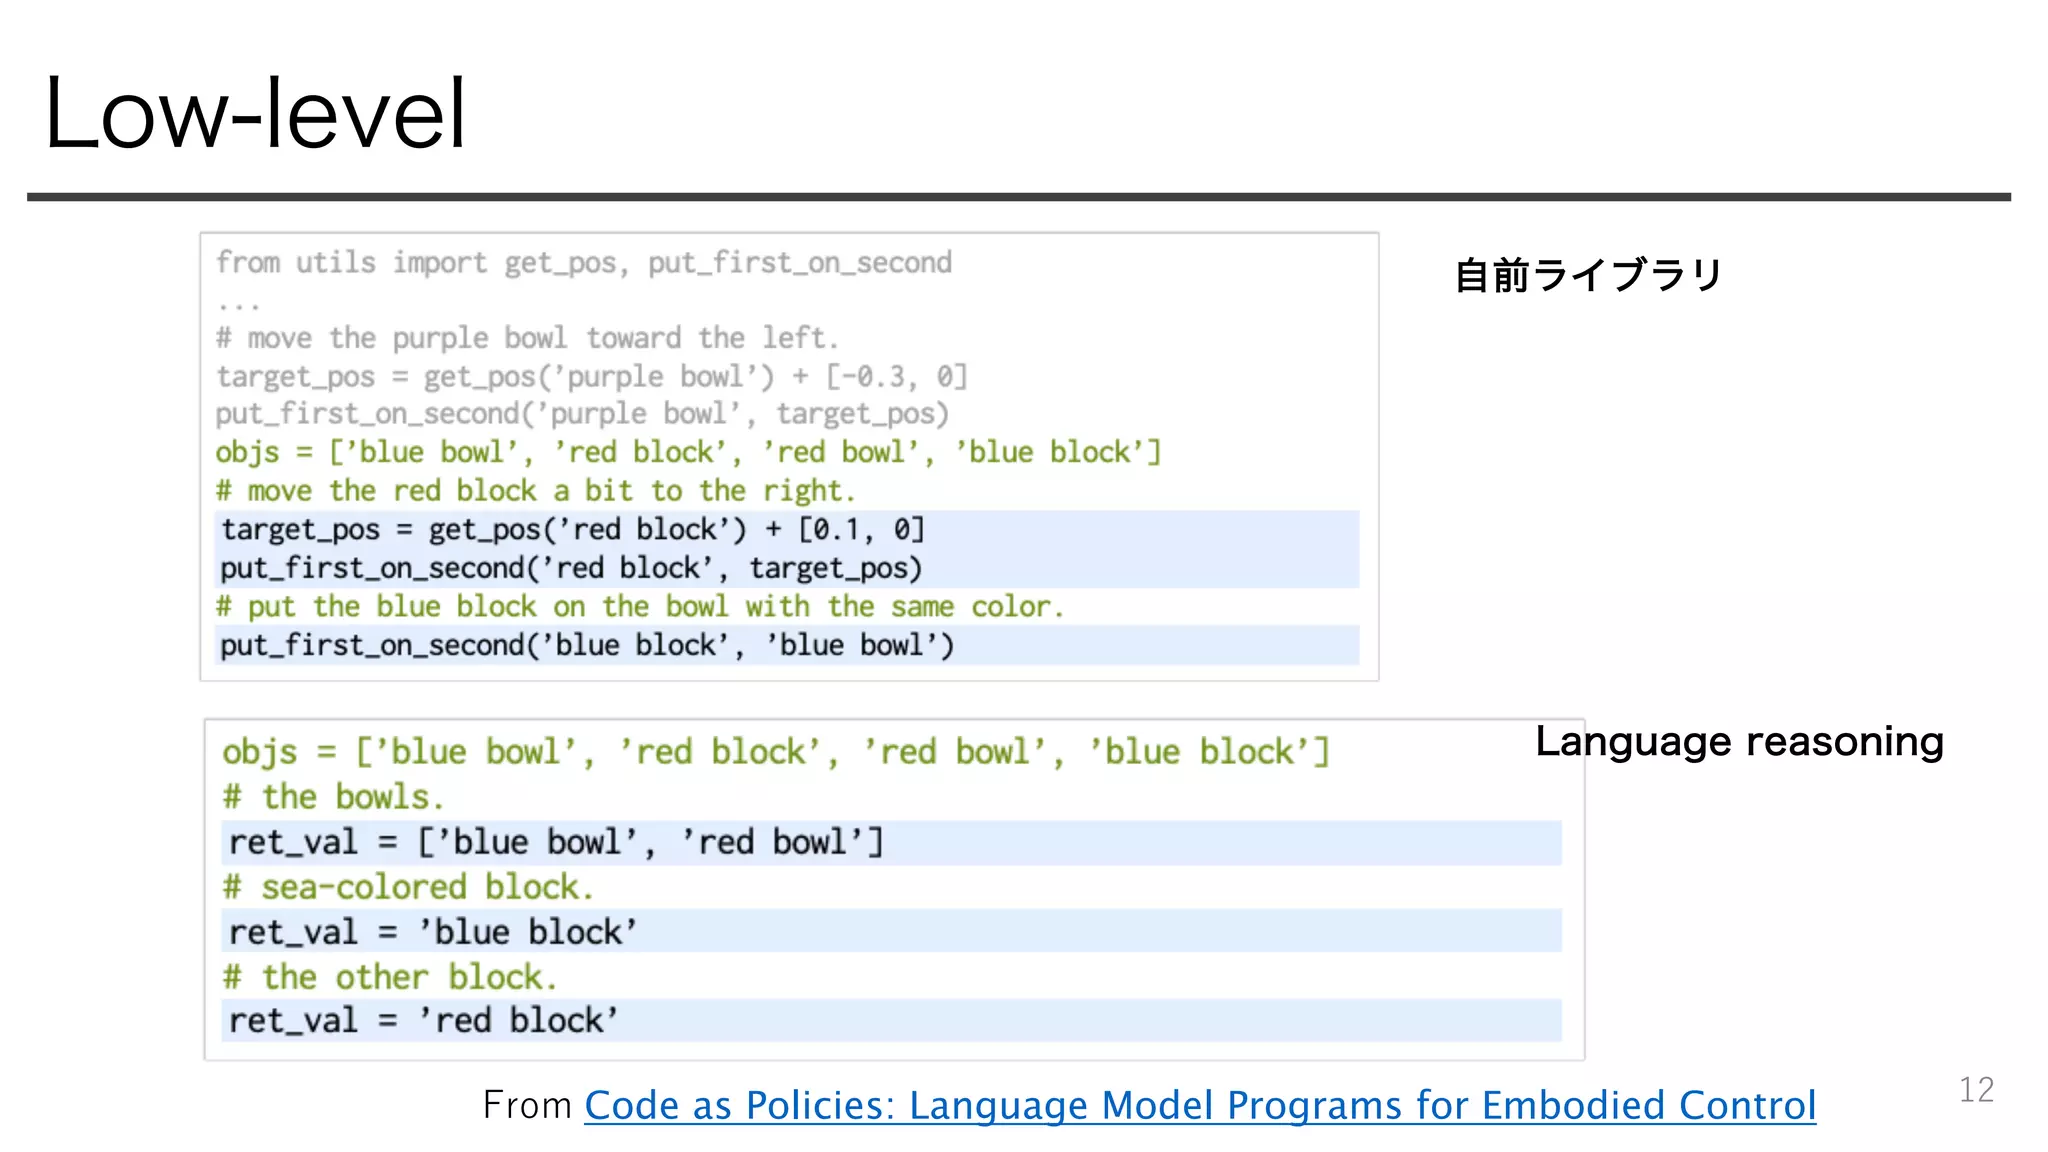Click the slide page number 12
Image resolution: width=2048 pixels, height=1152 pixels.
coord(1976,1089)
